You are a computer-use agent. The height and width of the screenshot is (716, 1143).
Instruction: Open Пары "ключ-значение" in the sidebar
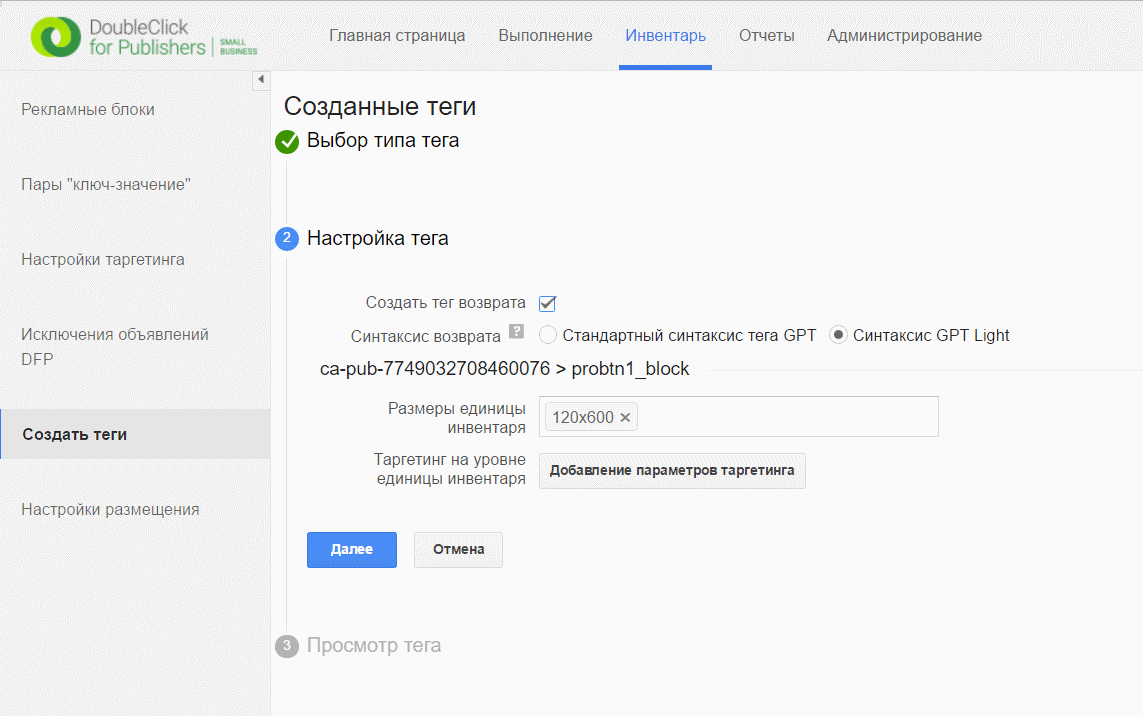coord(106,184)
